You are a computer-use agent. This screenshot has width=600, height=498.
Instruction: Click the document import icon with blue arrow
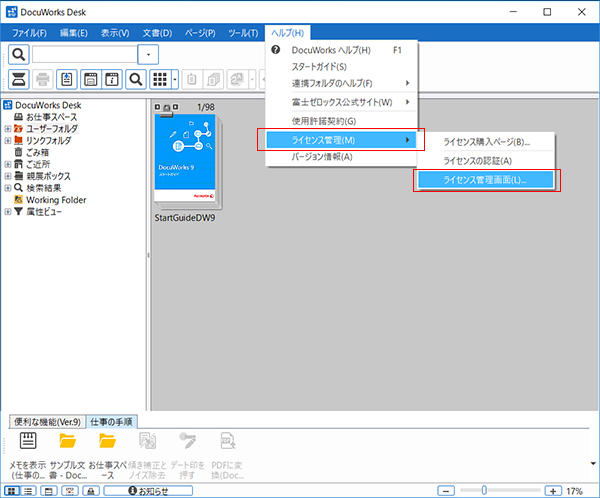[x=67, y=80]
